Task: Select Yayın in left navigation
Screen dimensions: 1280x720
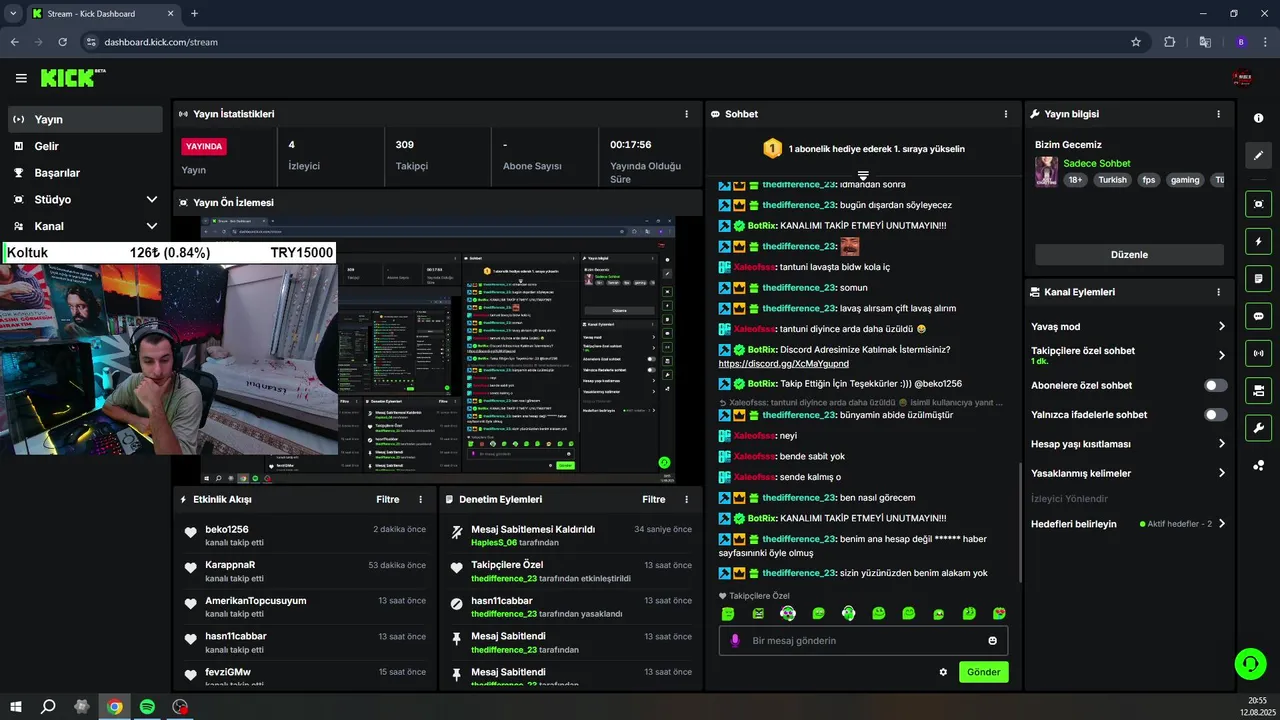Action: (x=85, y=119)
